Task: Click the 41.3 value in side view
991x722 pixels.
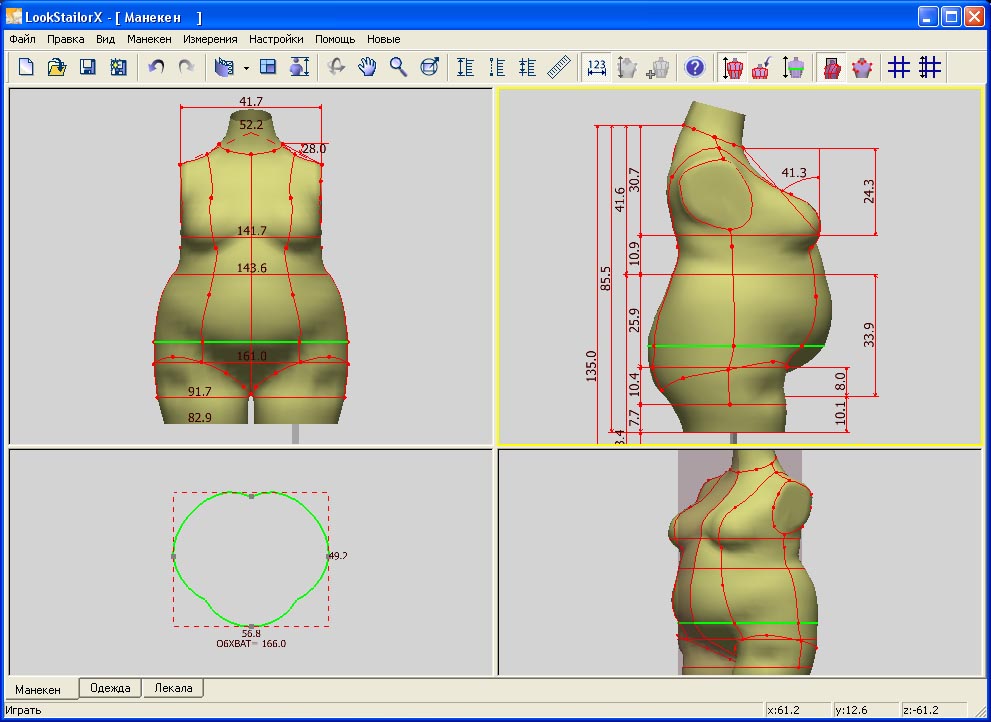Action: (794, 173)
